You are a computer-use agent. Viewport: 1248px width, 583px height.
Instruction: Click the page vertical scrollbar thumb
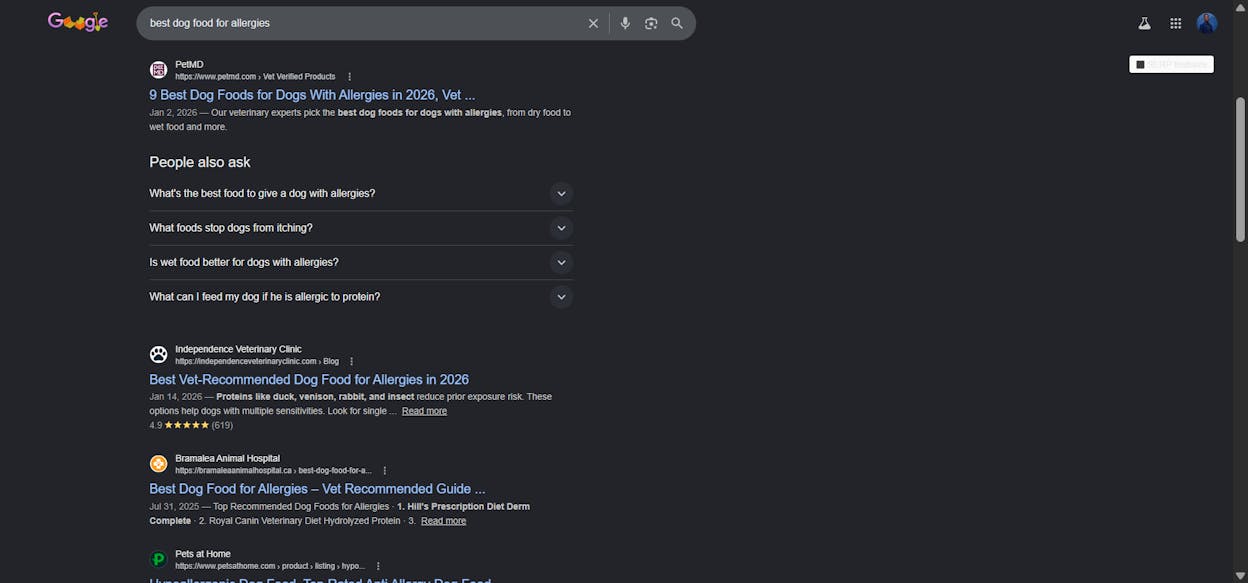[x=1241, y=168]
